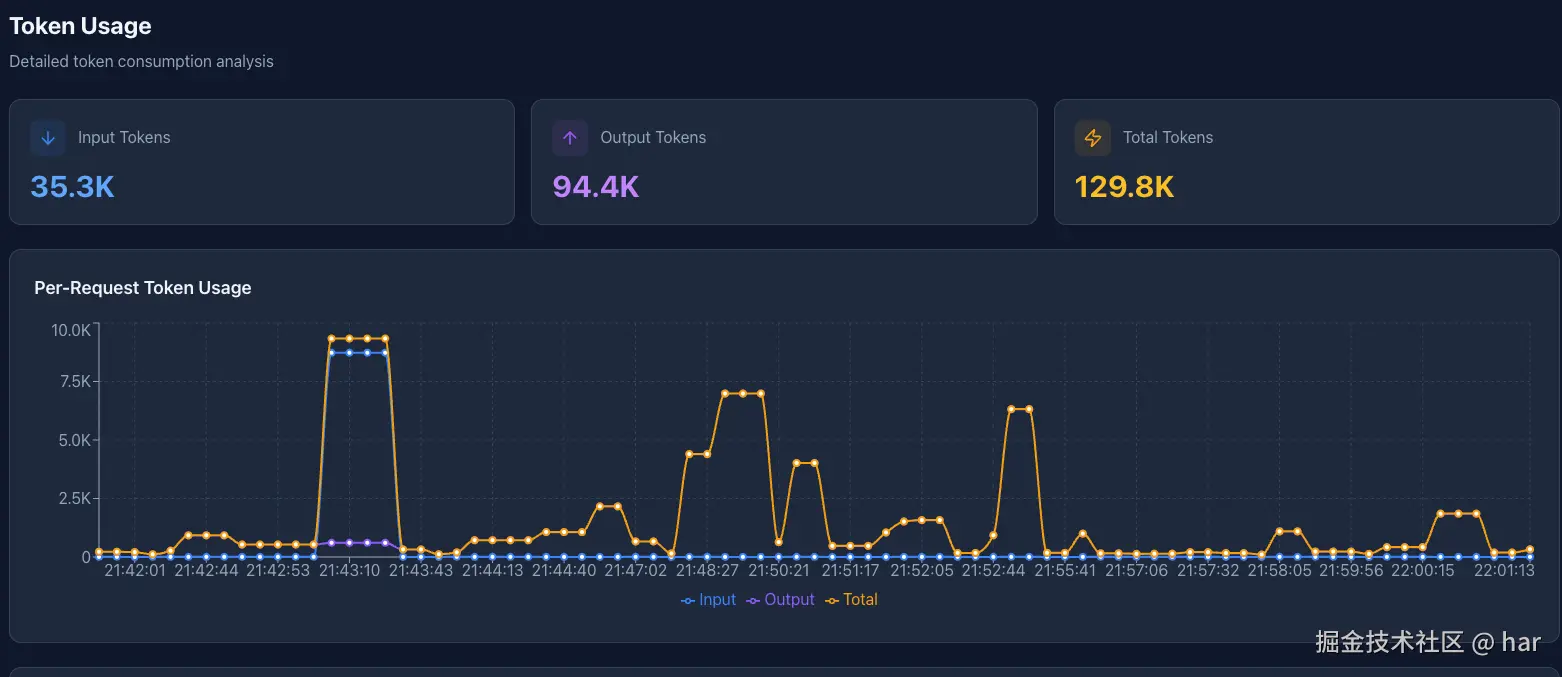
Task: Click the blue down-arrow Input Tokens icon
Action: point(47,137)
